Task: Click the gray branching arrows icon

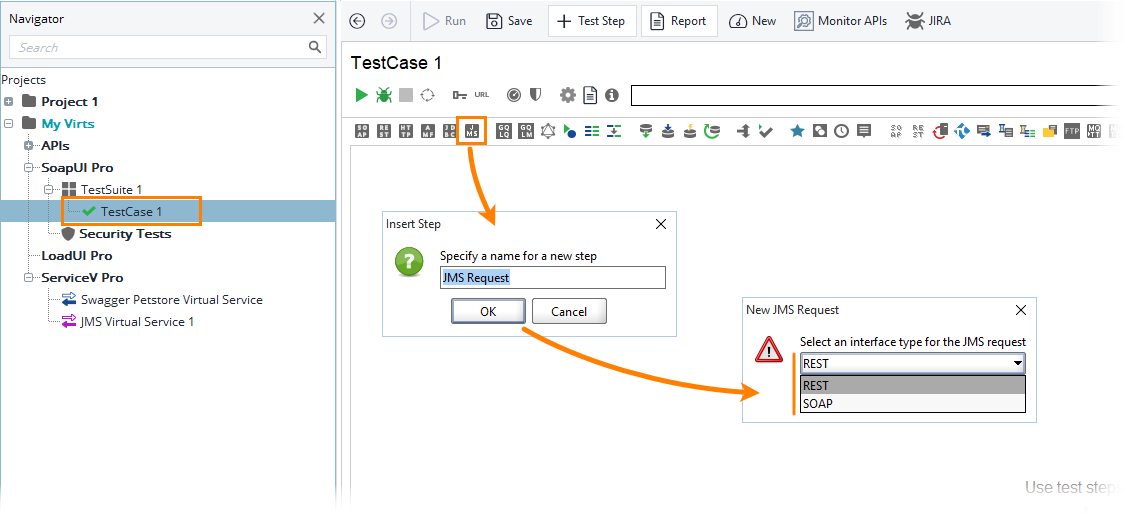Action: (743, 131)
